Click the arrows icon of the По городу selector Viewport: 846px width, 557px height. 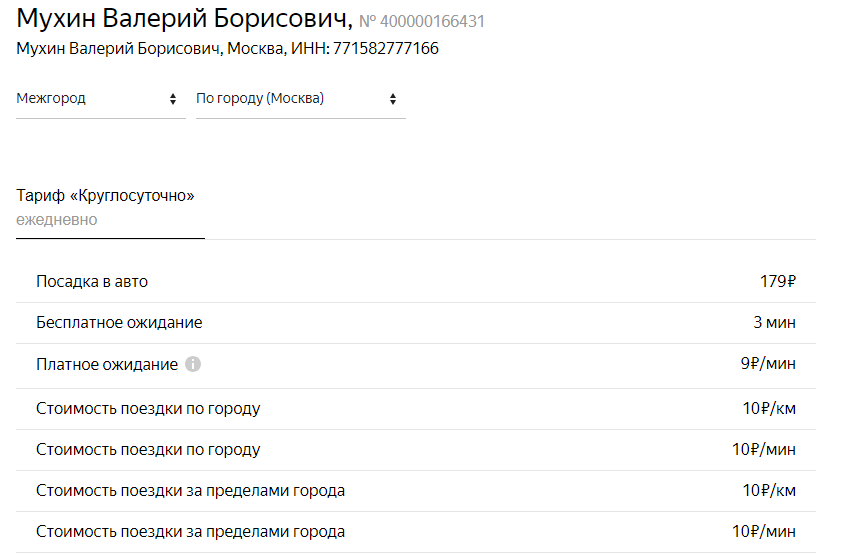393,99
